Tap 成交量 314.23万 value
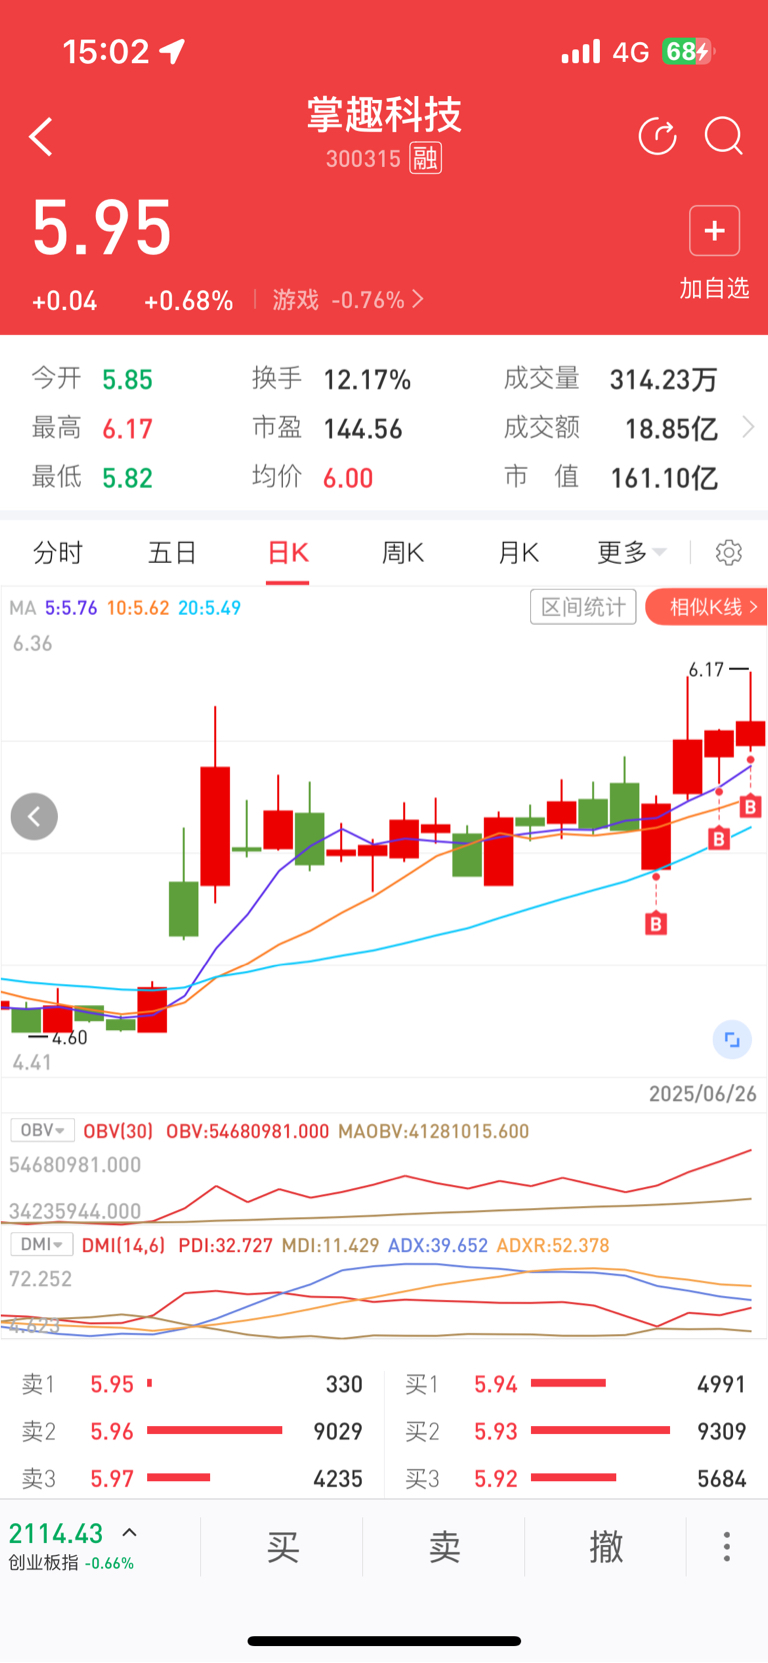 (x=664, y=380)
